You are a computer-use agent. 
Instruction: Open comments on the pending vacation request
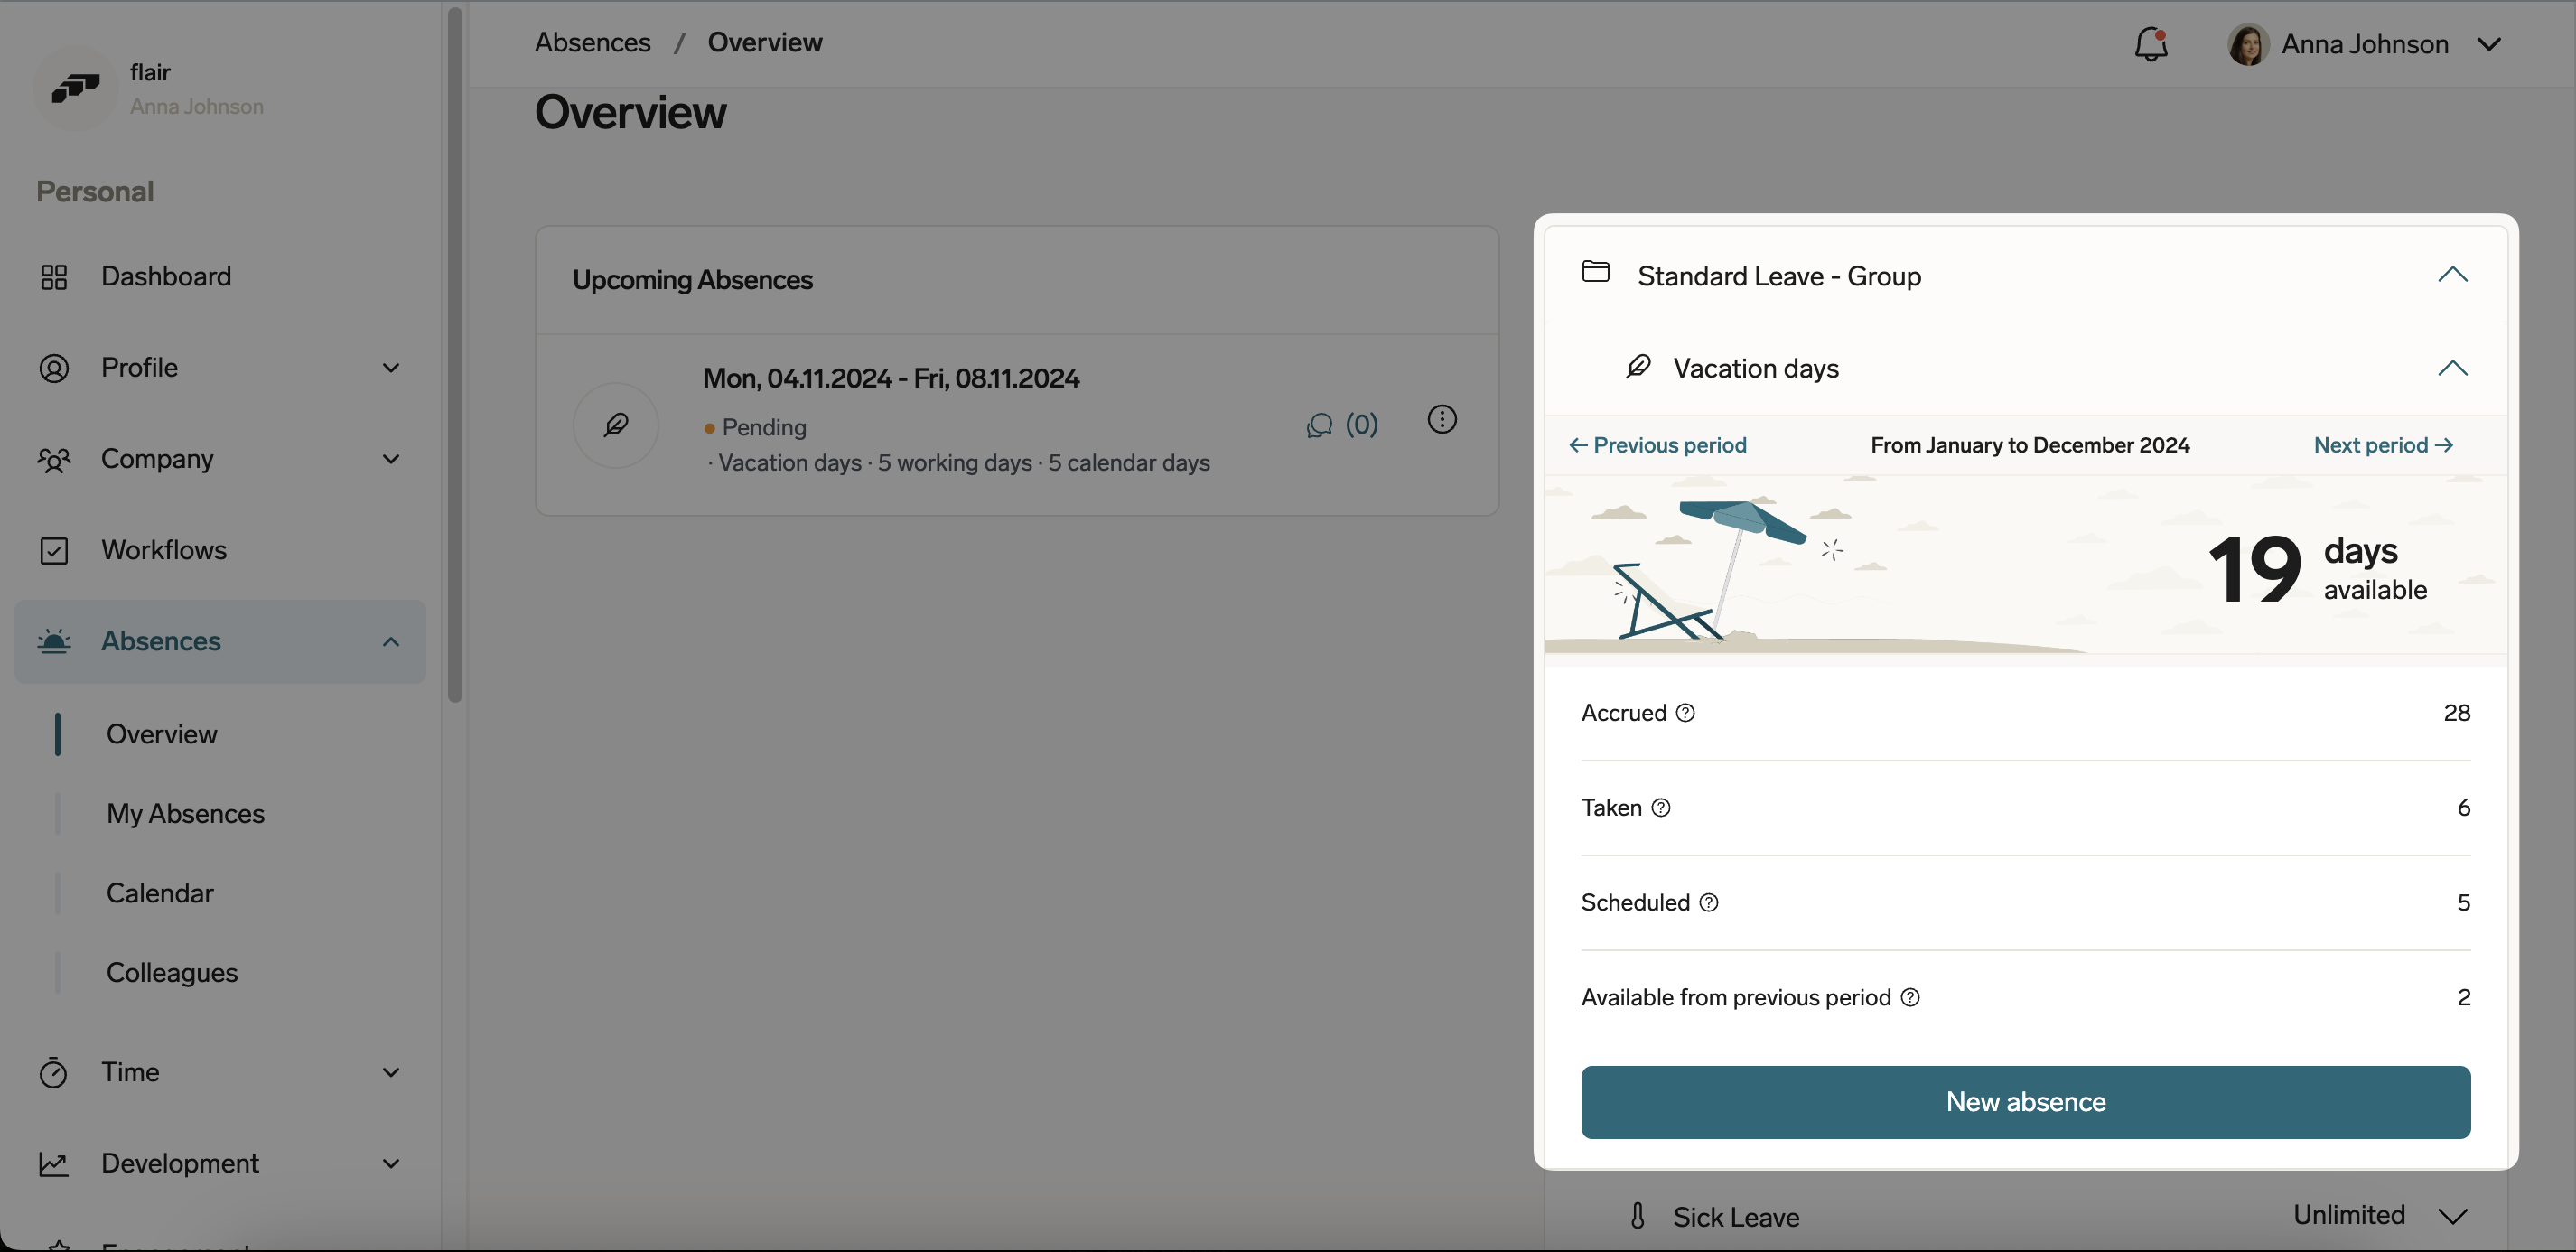[1341, 426]
